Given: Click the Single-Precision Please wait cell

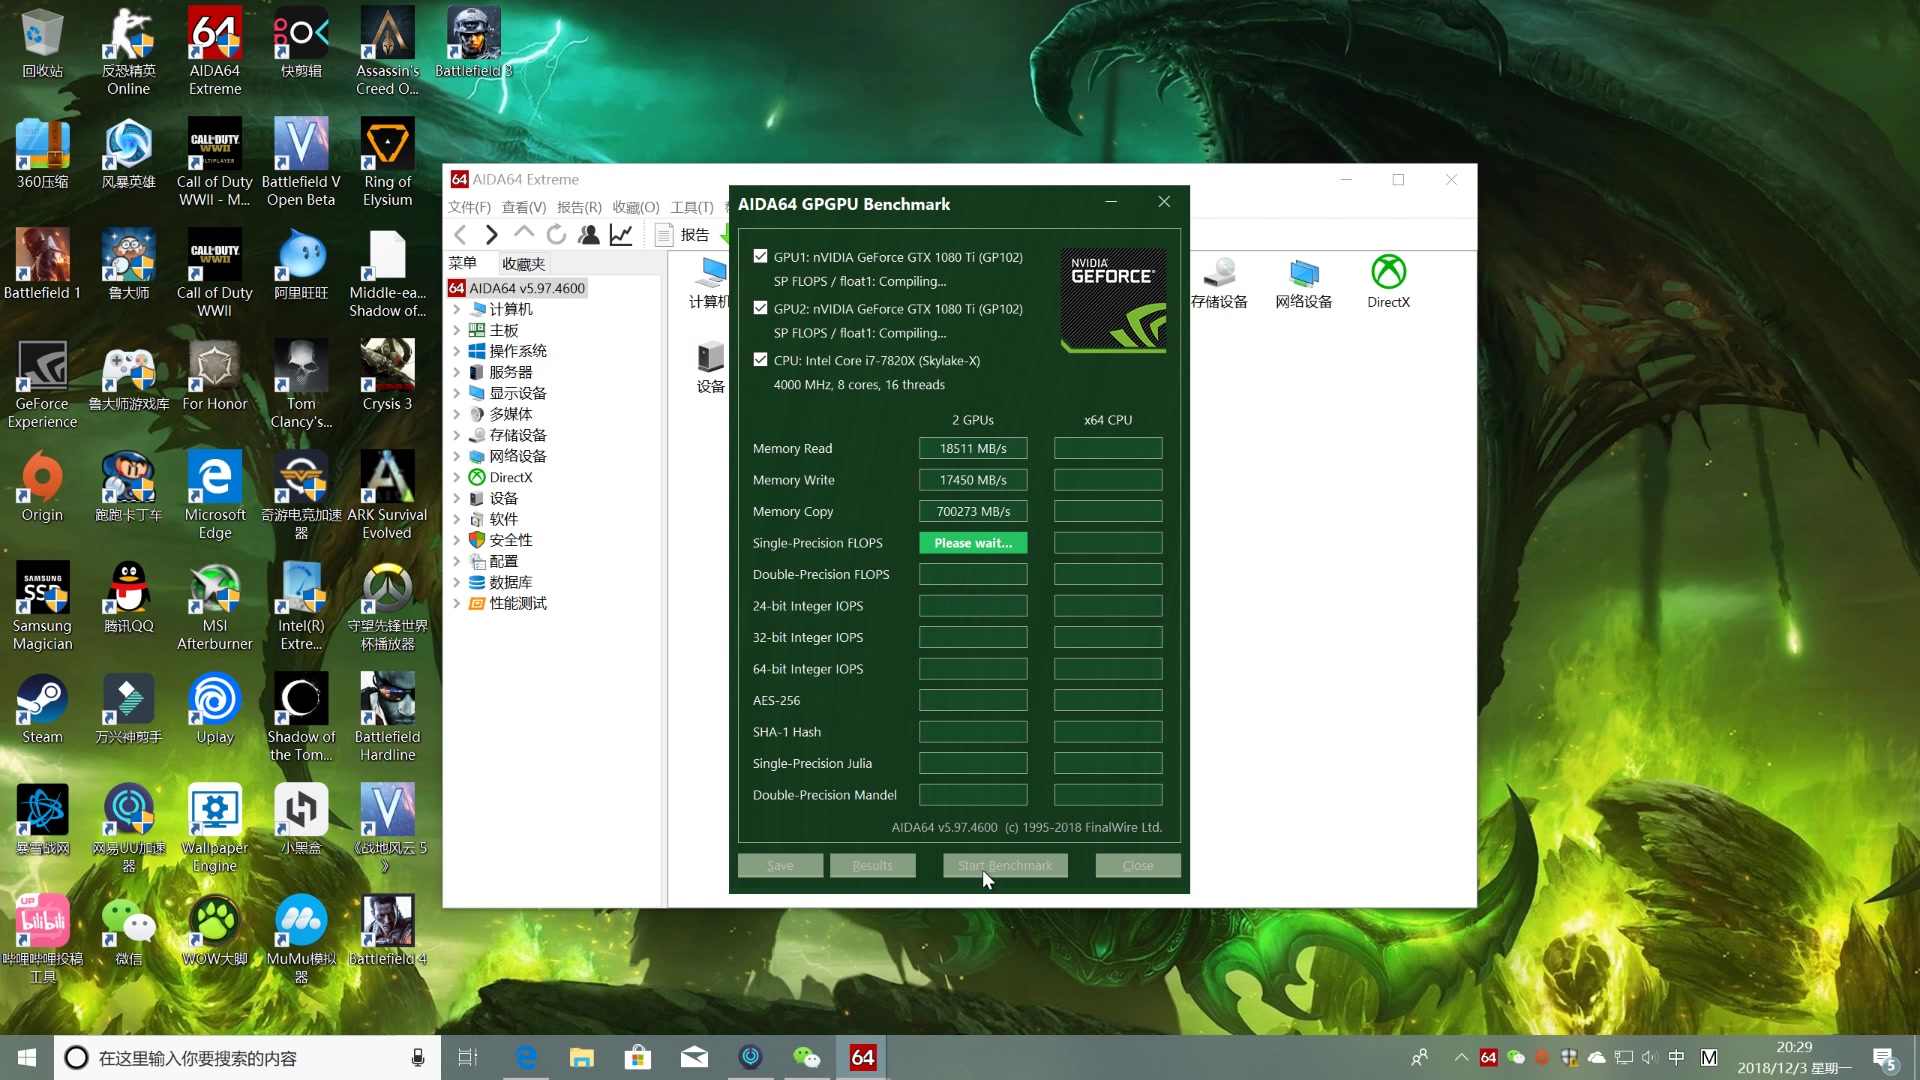Looking at the screenshot, I should coord(973,543).
